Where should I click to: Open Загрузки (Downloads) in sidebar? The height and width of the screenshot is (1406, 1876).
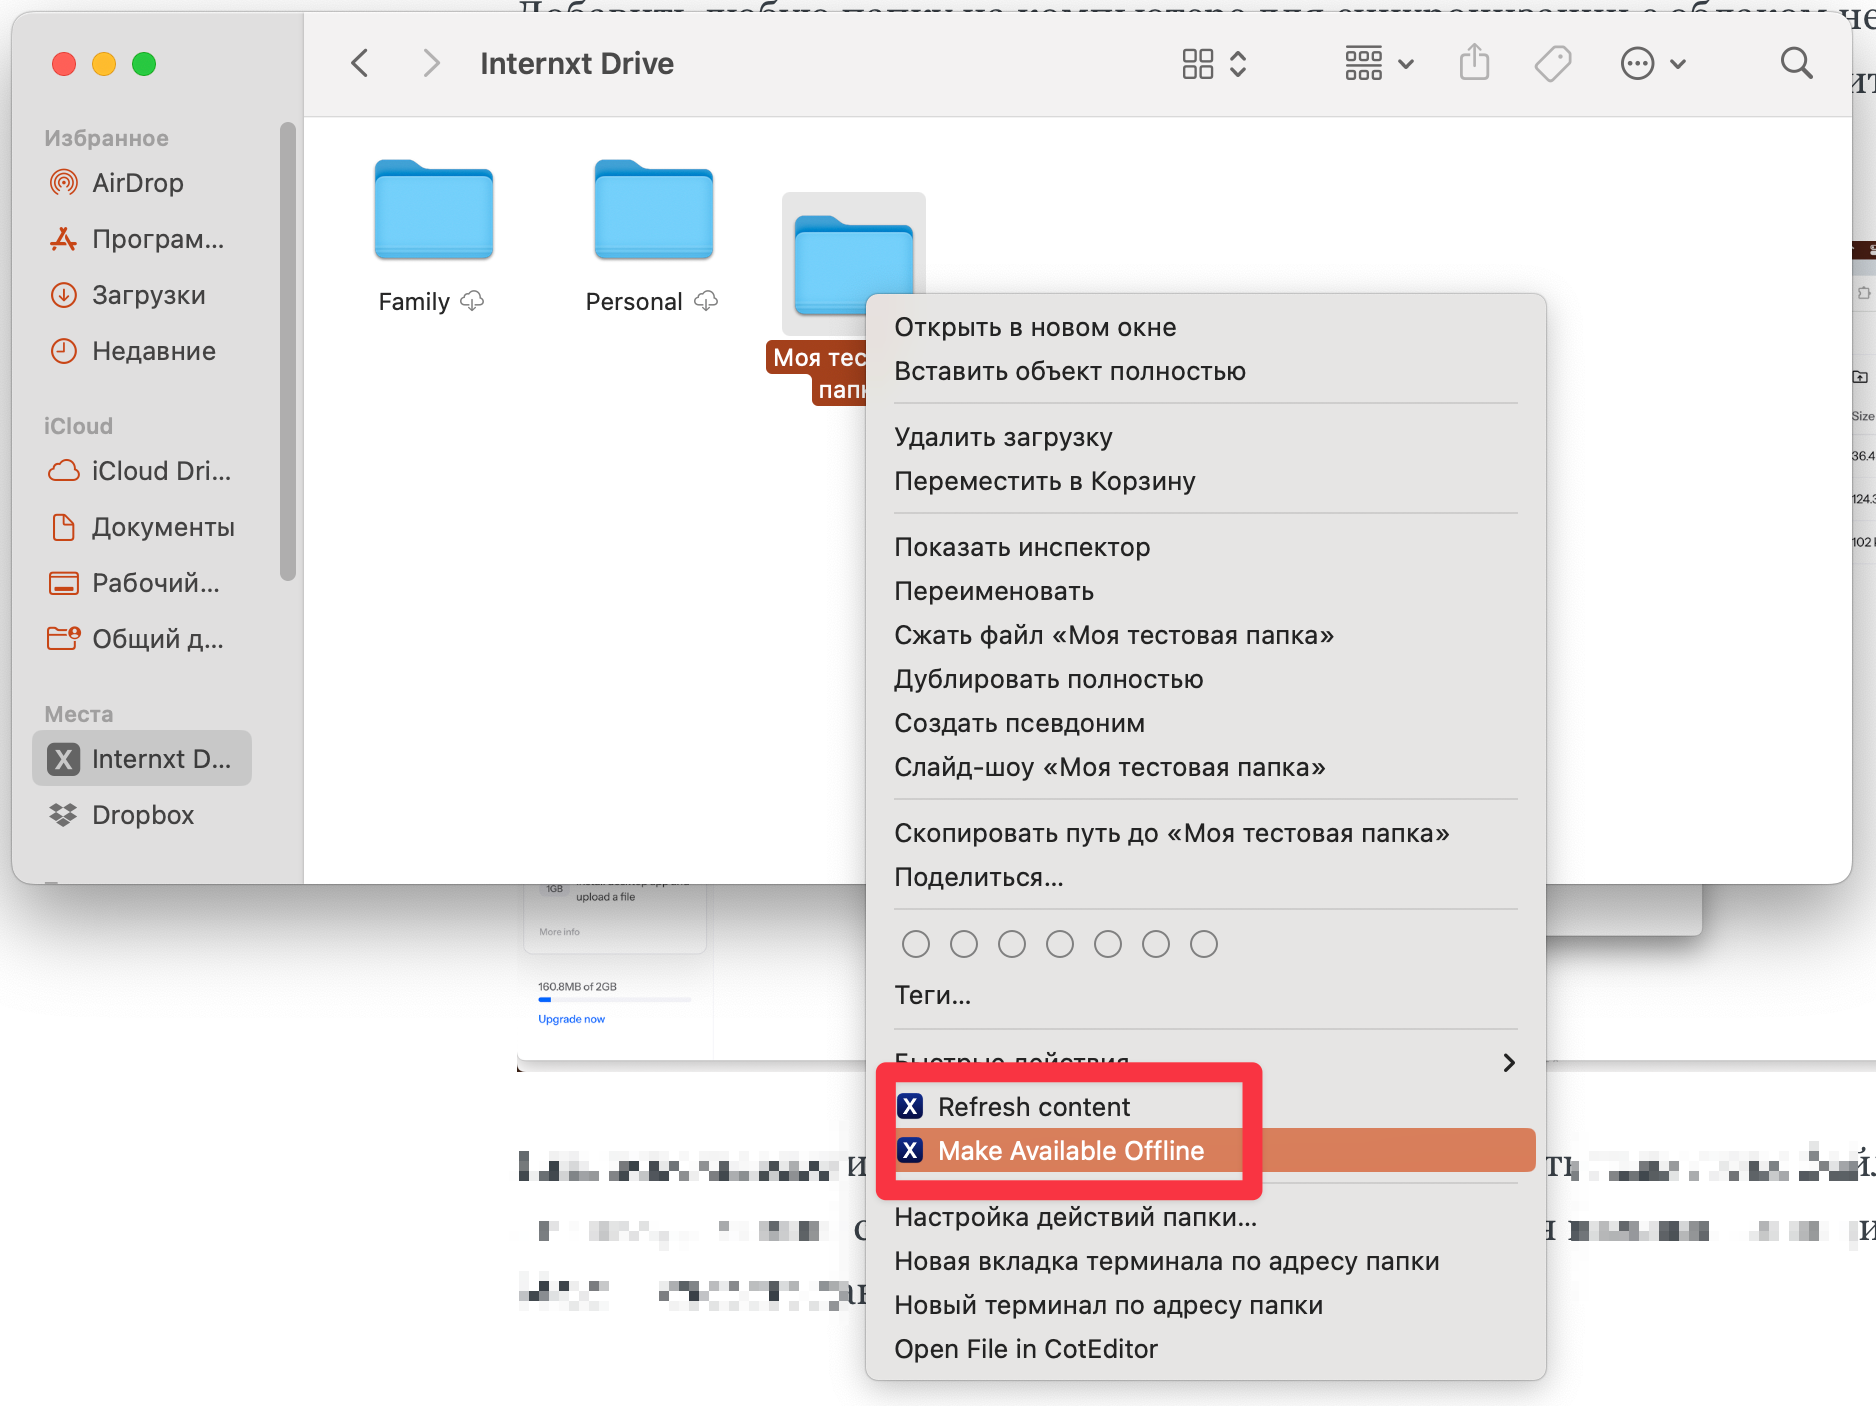(142, 295)
